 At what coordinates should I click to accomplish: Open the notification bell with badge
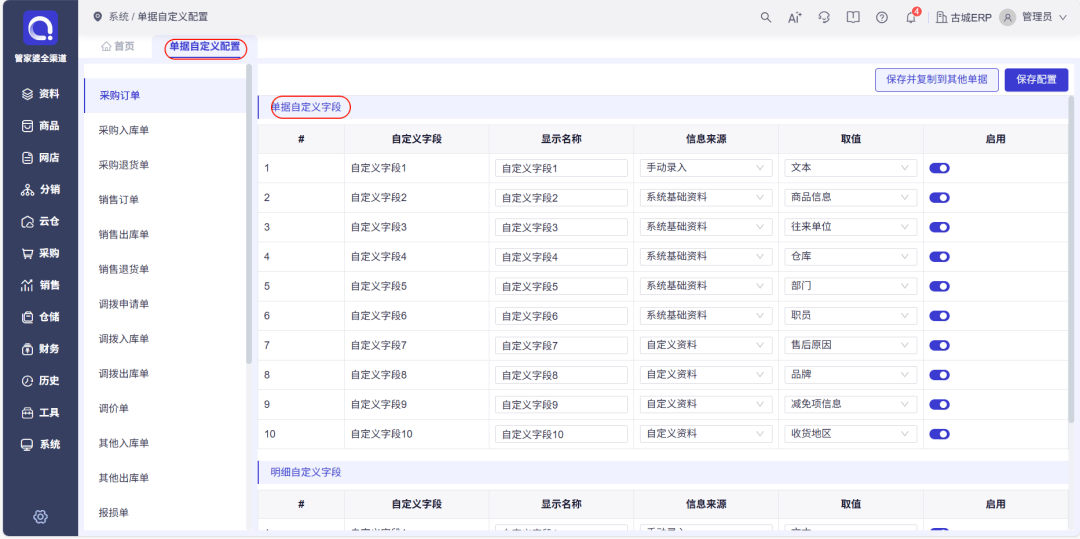point(911,17)
